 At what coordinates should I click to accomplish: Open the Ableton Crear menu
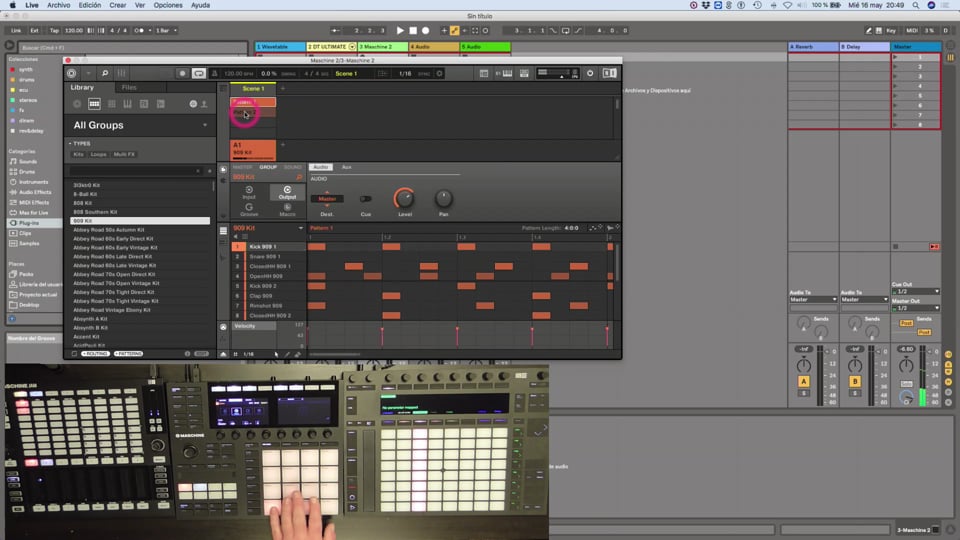pos(118,5)
